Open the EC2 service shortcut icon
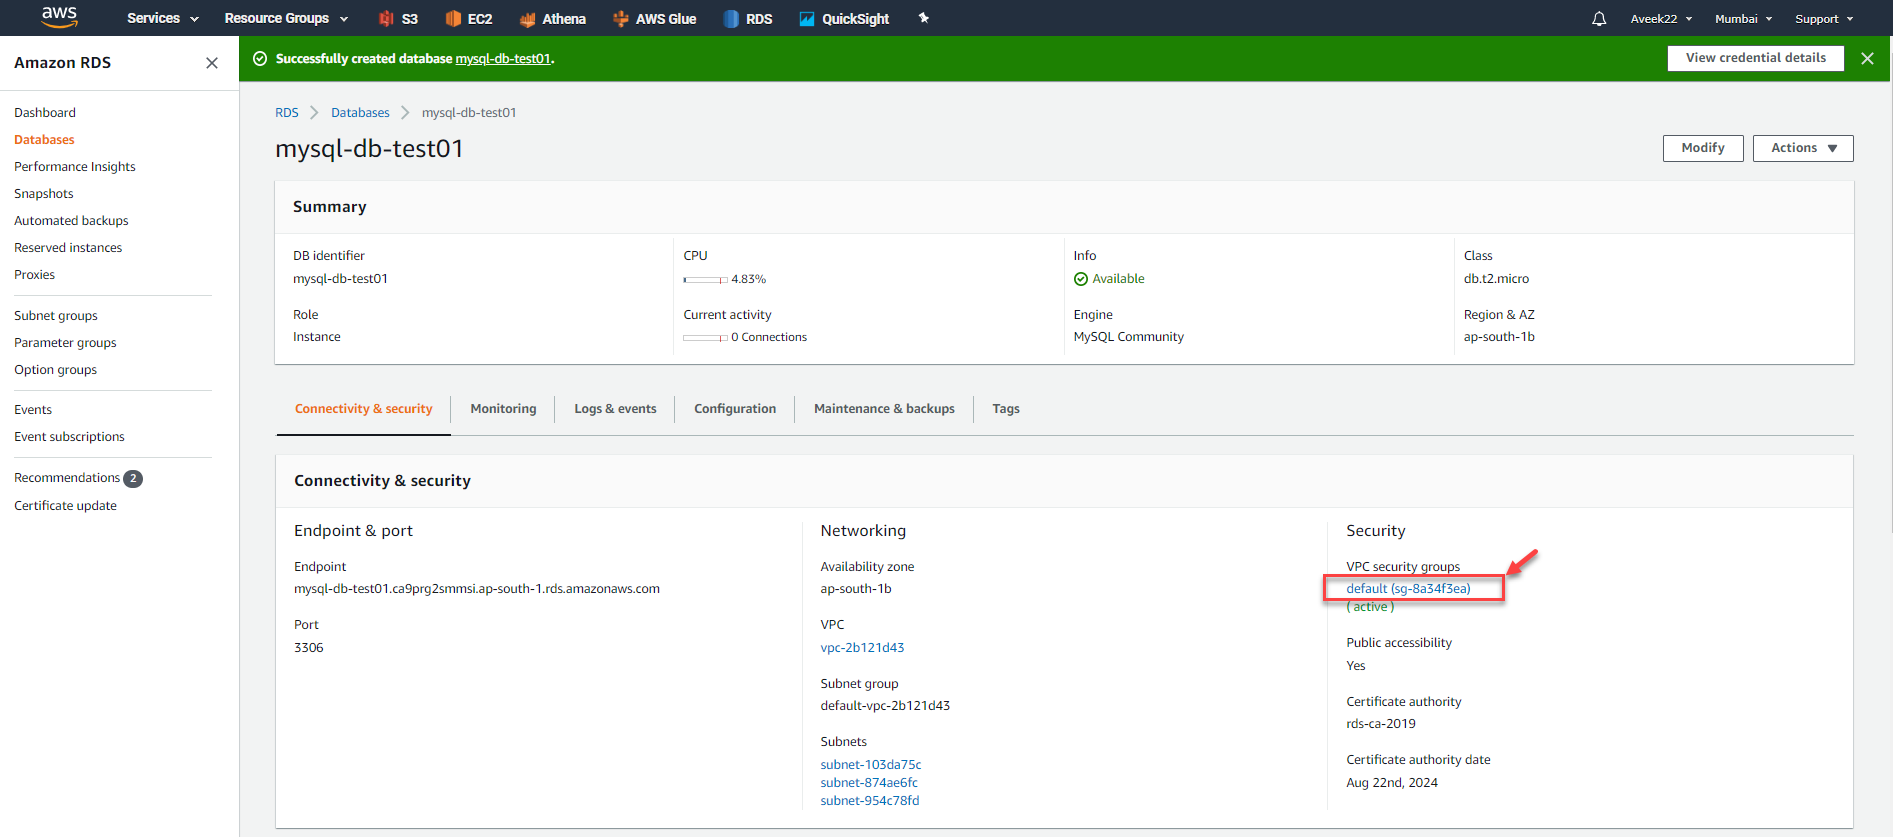 pyautogui.click(x=453, y=18)
